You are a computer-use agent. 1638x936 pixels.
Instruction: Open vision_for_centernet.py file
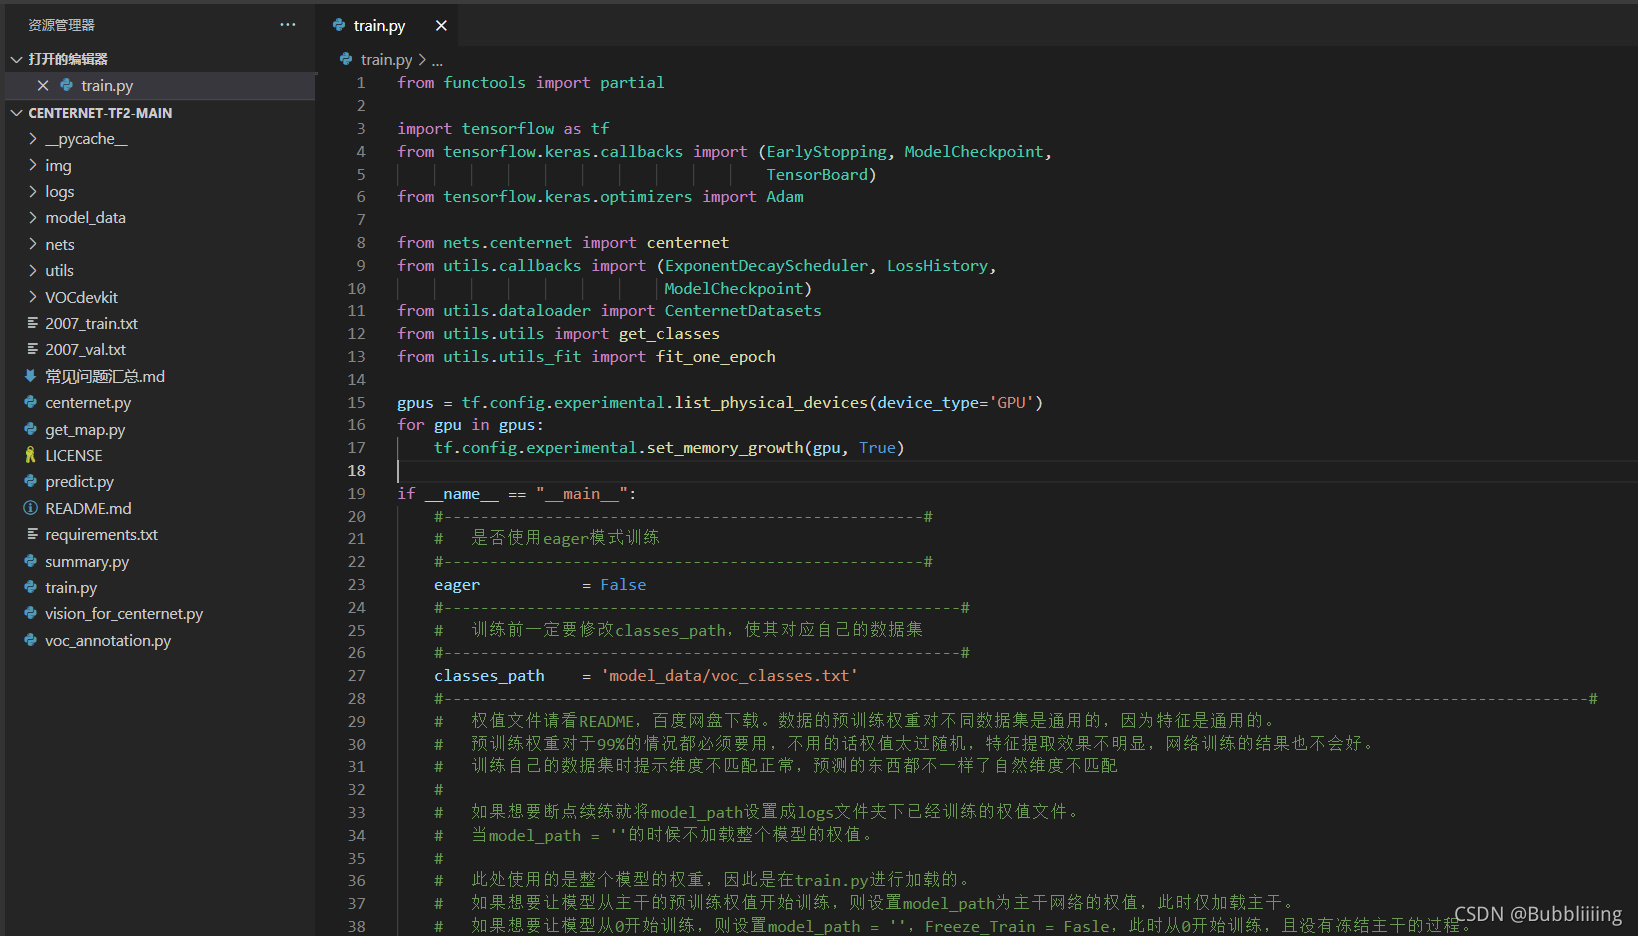click(x=124, y=614)
